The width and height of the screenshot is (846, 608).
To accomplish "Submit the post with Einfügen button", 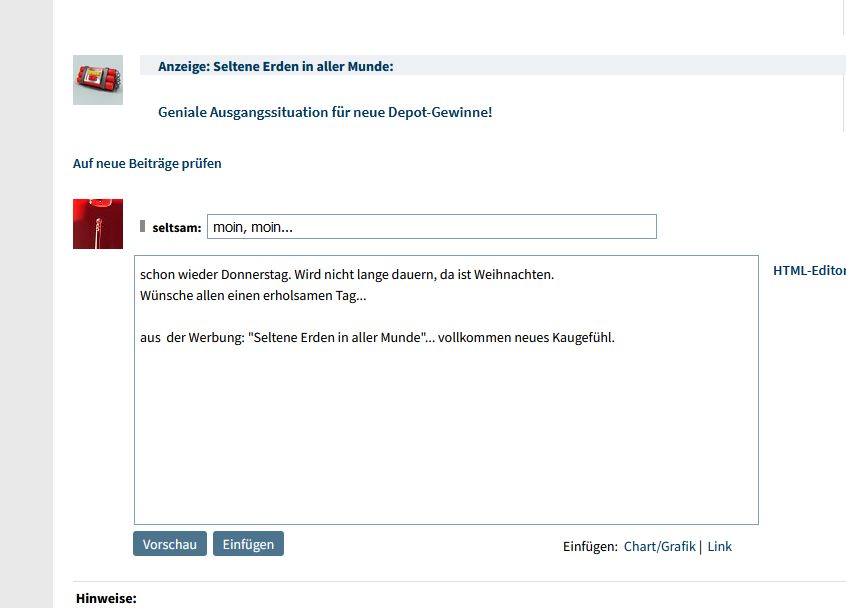I will point(248,544).
